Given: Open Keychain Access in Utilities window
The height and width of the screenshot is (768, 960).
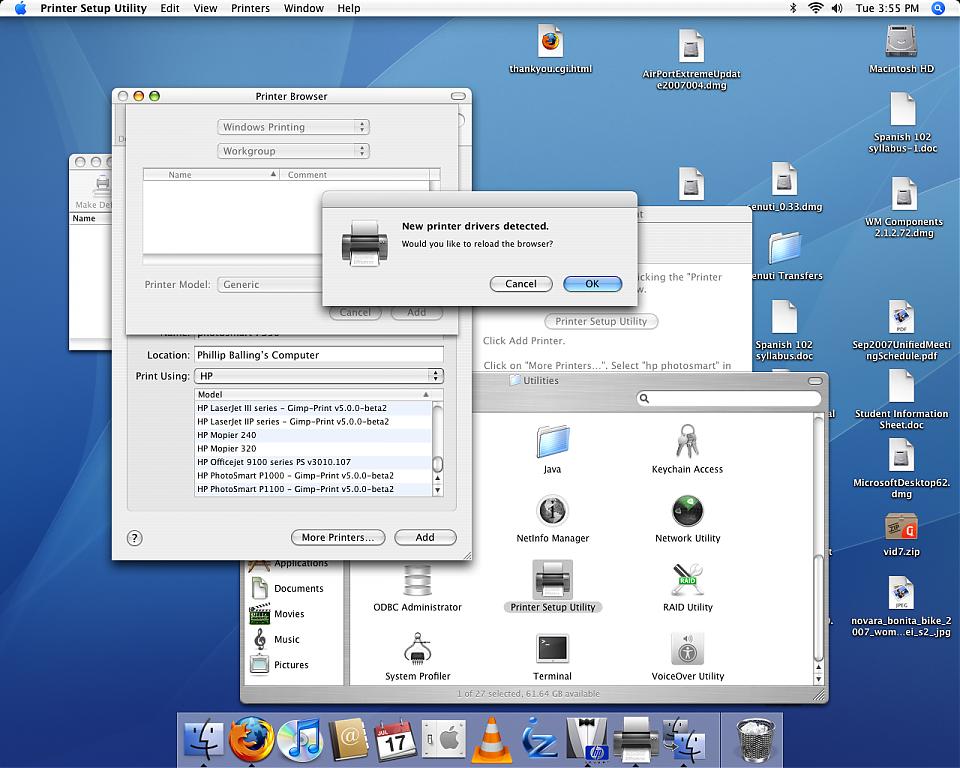Looking at the screenshot, I should (687, 441).
